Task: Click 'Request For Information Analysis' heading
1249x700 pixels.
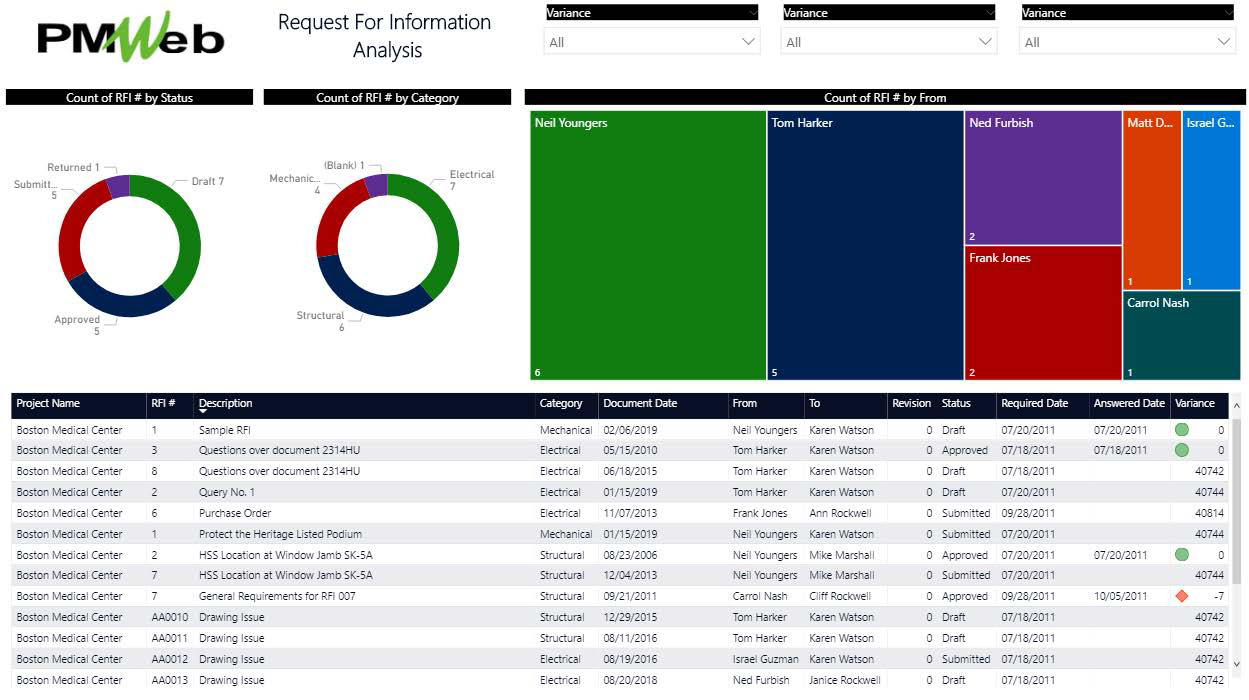Action: pyautogui.click(x=385, y=36)
